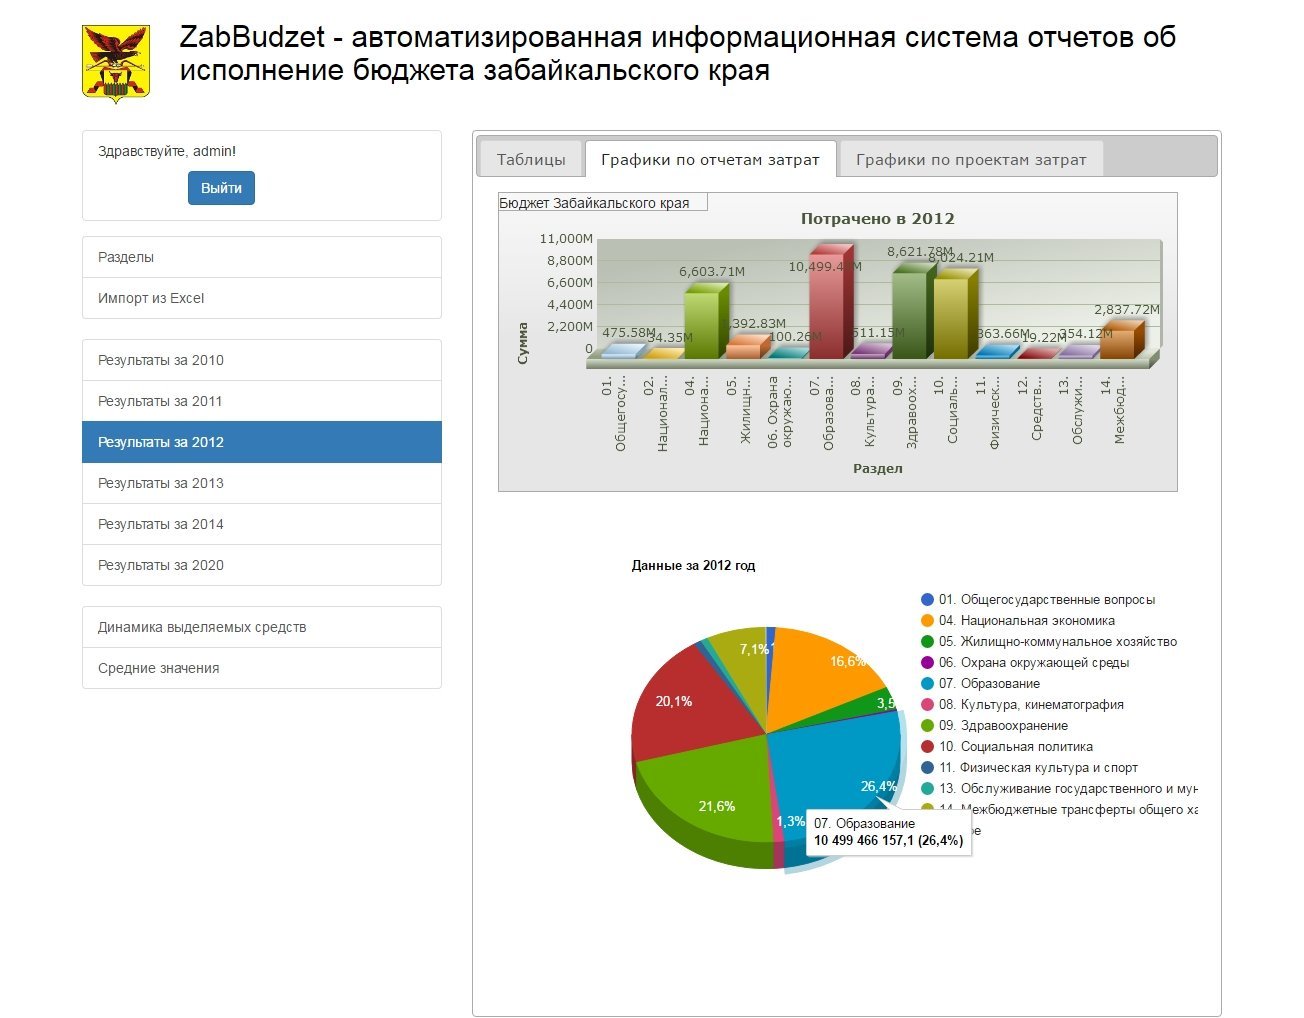Click the ZabBudzet page heading
Image resolution: width=1304 pixels, height=1018 pixels.
(x=678, y=54)
